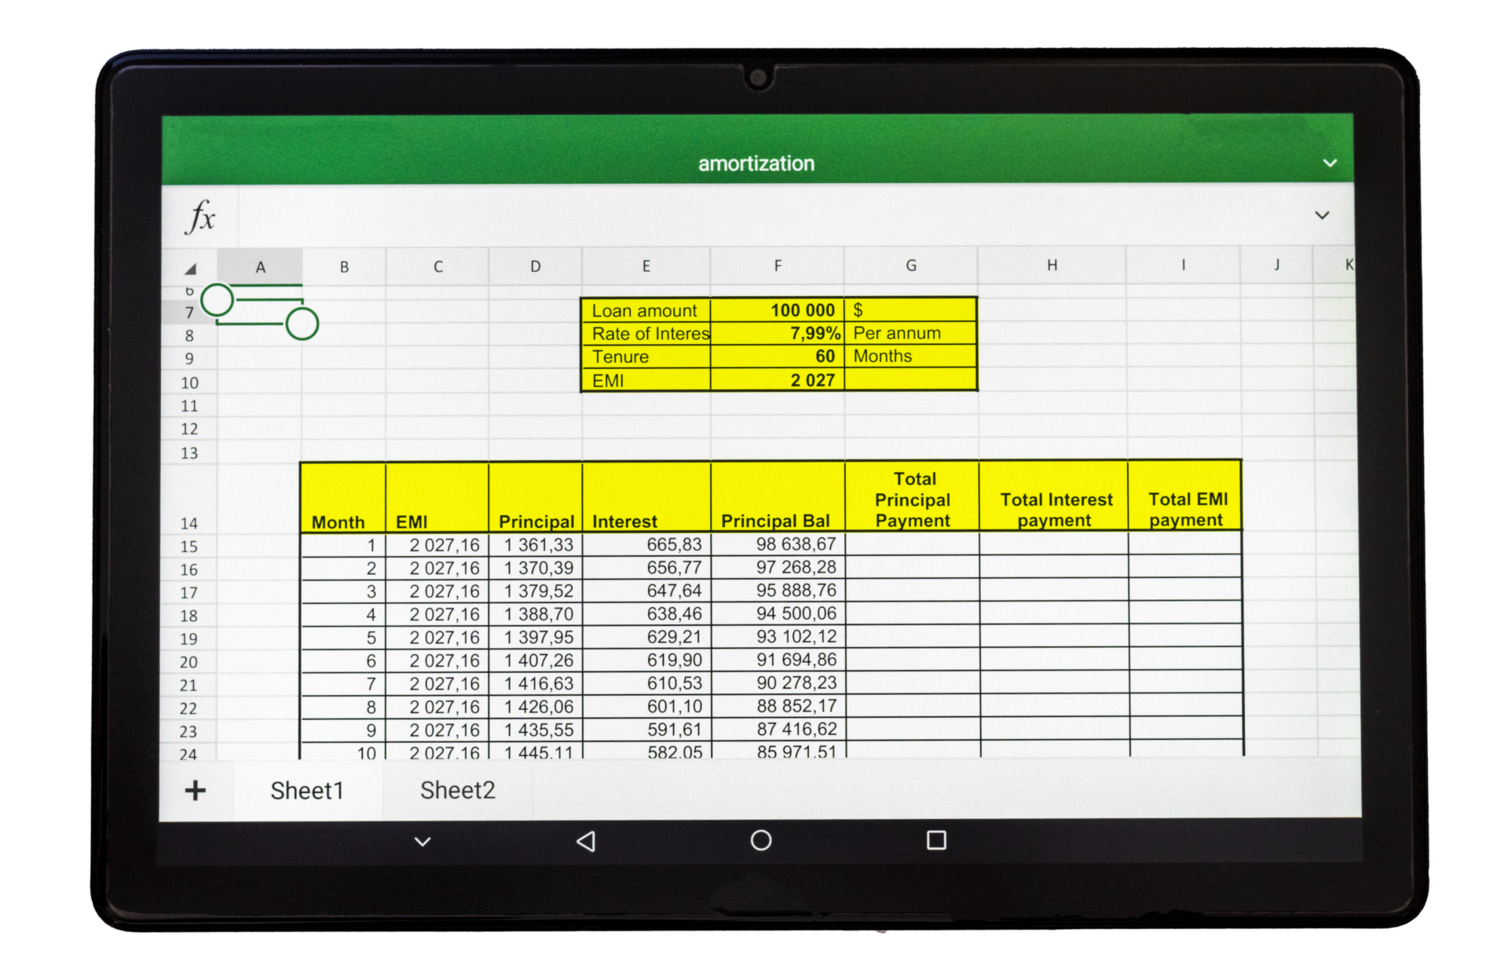
Task: Select row 10 header
Action: [x=189, y=383]
